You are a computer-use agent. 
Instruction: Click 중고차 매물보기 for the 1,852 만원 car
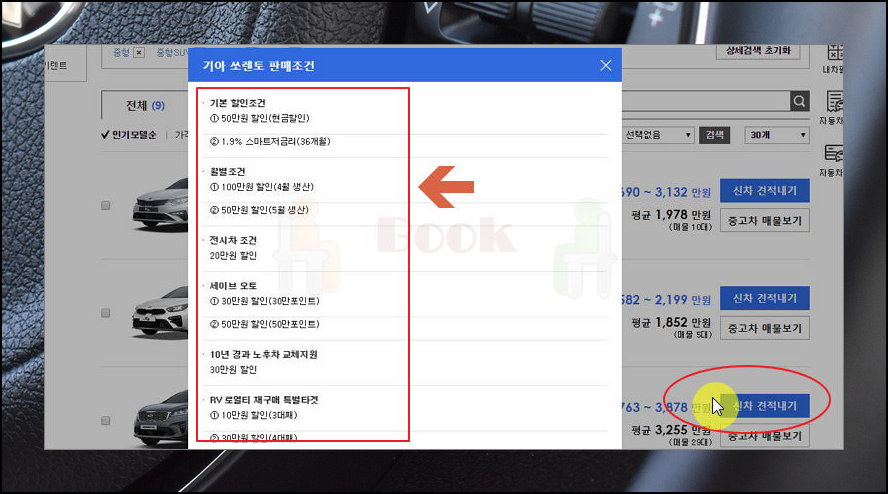point(765,329)
